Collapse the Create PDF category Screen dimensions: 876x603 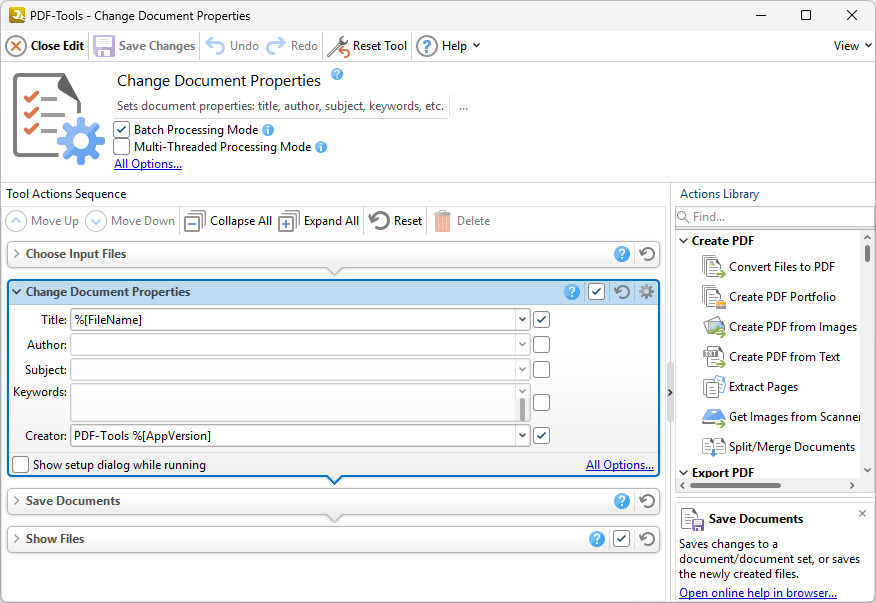click(683, 241)
